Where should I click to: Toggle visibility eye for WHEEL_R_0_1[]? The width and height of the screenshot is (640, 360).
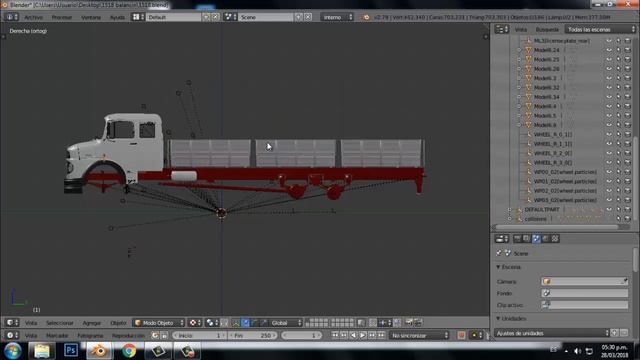[609, 135]
